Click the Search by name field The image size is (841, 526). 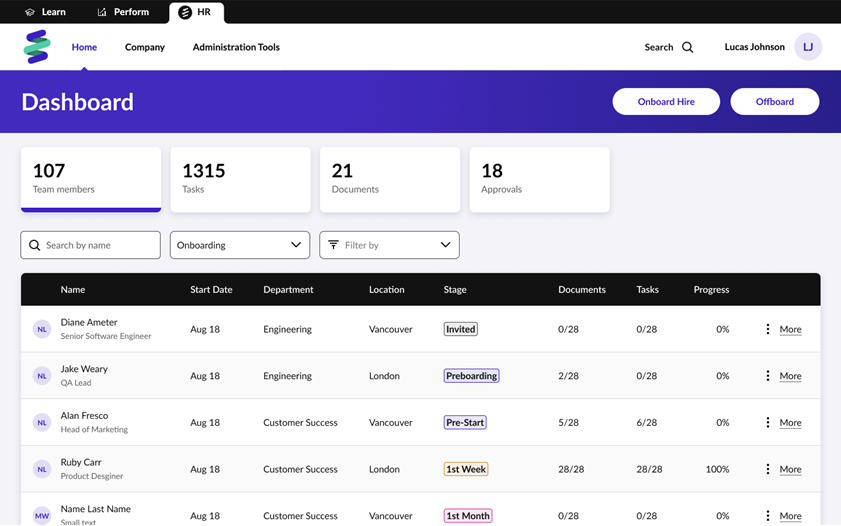pos(90,245)
